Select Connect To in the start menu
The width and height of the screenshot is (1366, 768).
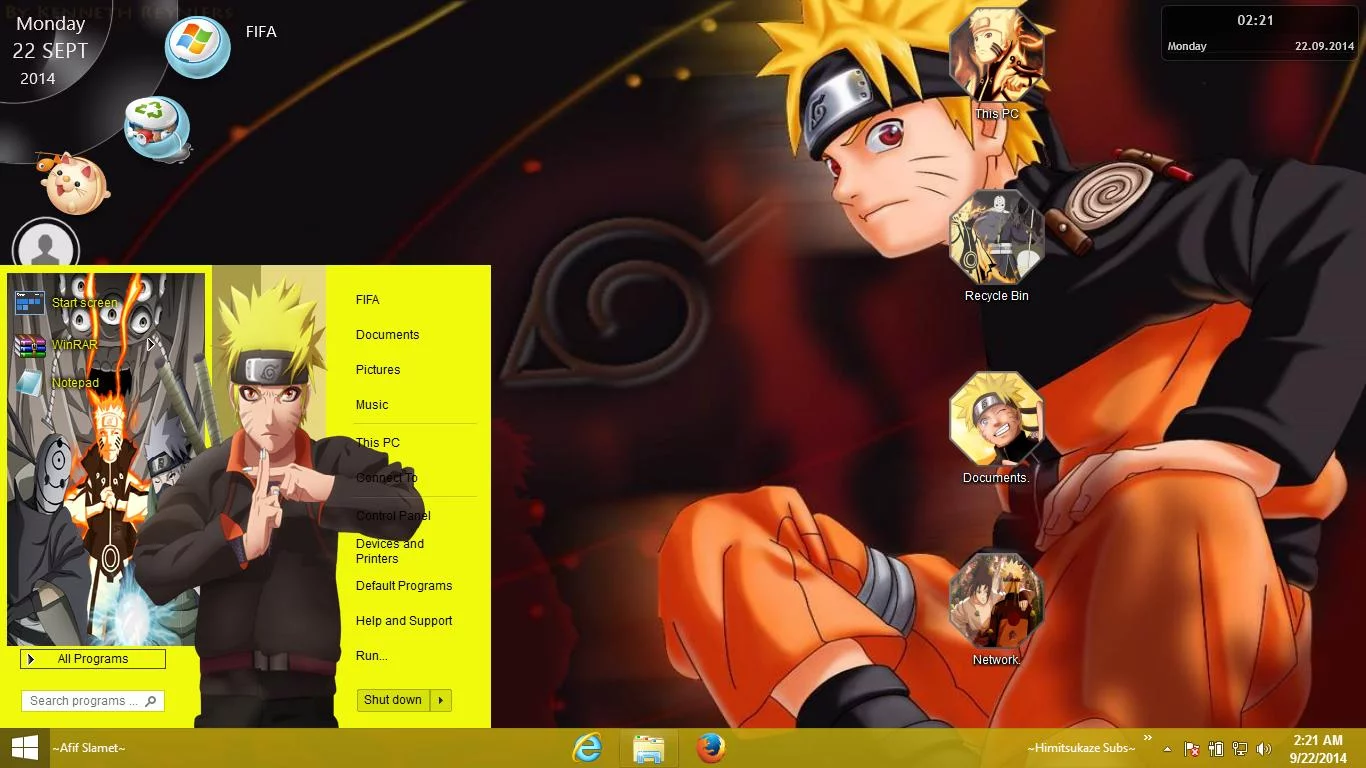387,478
